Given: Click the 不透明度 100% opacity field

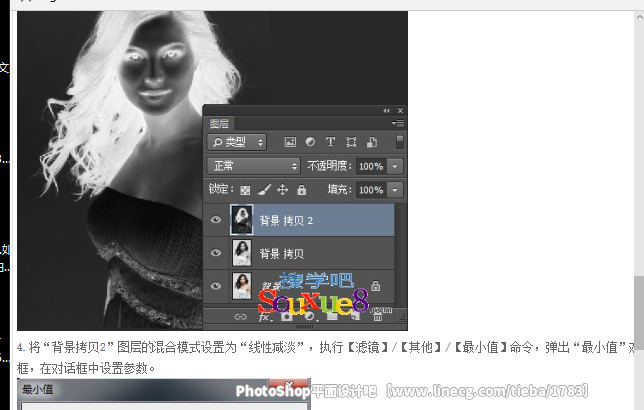Looking at the screenshot, I should tap(371, 166).
